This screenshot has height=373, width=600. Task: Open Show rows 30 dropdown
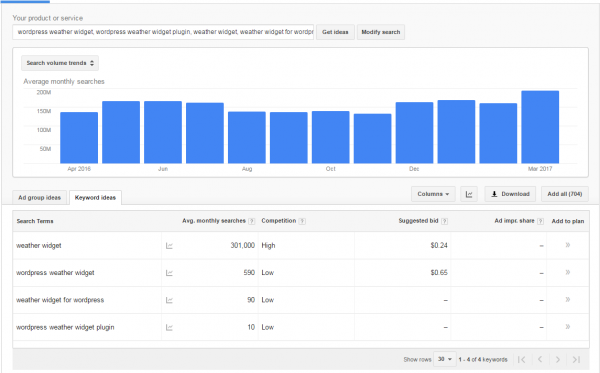[x=445, y=359]
